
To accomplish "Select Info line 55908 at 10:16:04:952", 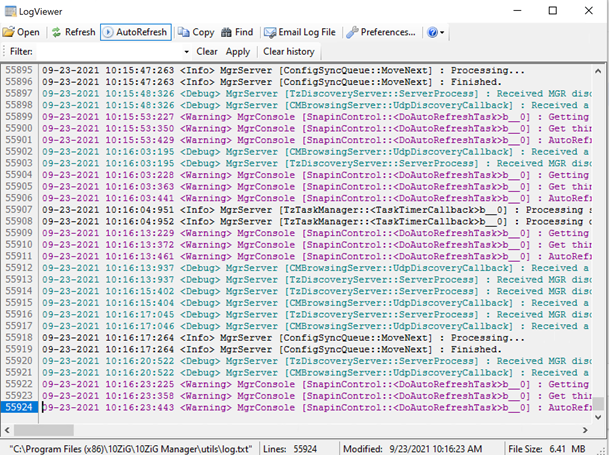I will coord(317,221).
